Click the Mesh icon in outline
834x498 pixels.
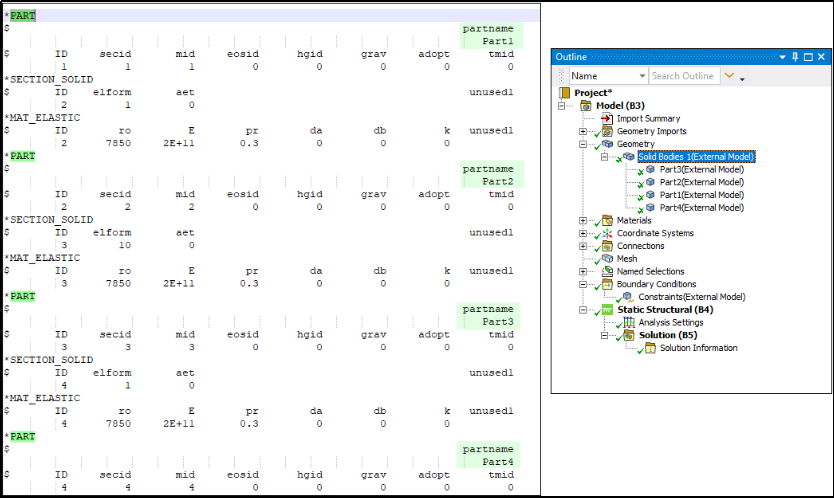click(x=607, y=259)
